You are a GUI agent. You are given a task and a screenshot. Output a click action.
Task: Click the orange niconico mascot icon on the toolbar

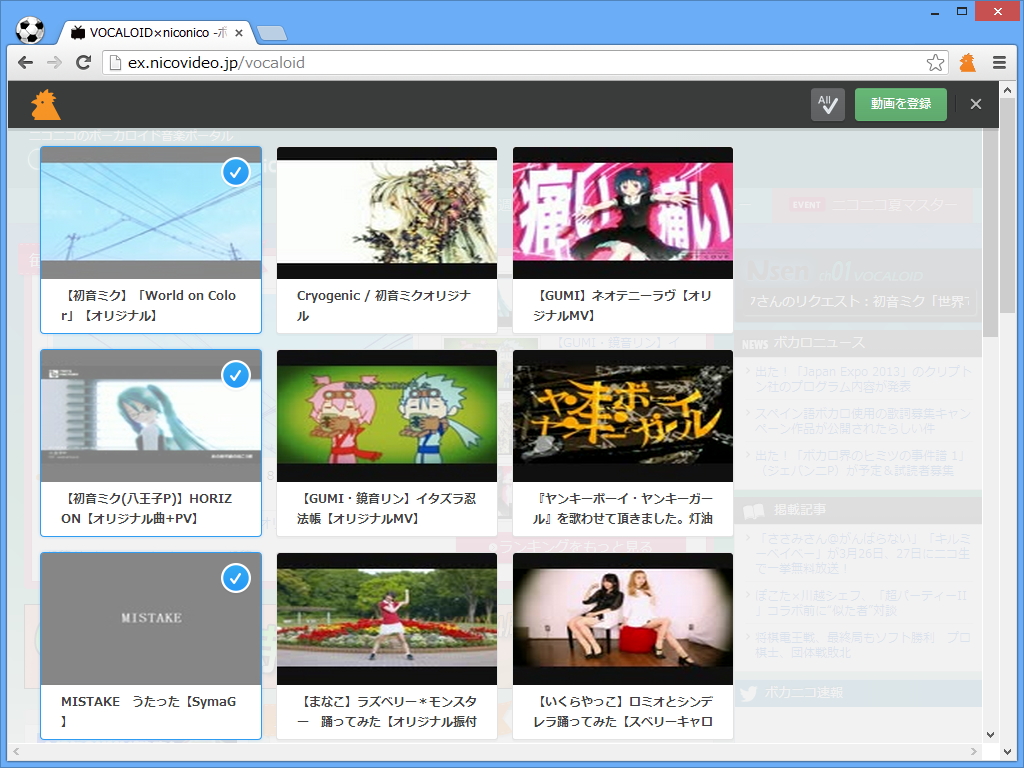(x=45, y=103)
